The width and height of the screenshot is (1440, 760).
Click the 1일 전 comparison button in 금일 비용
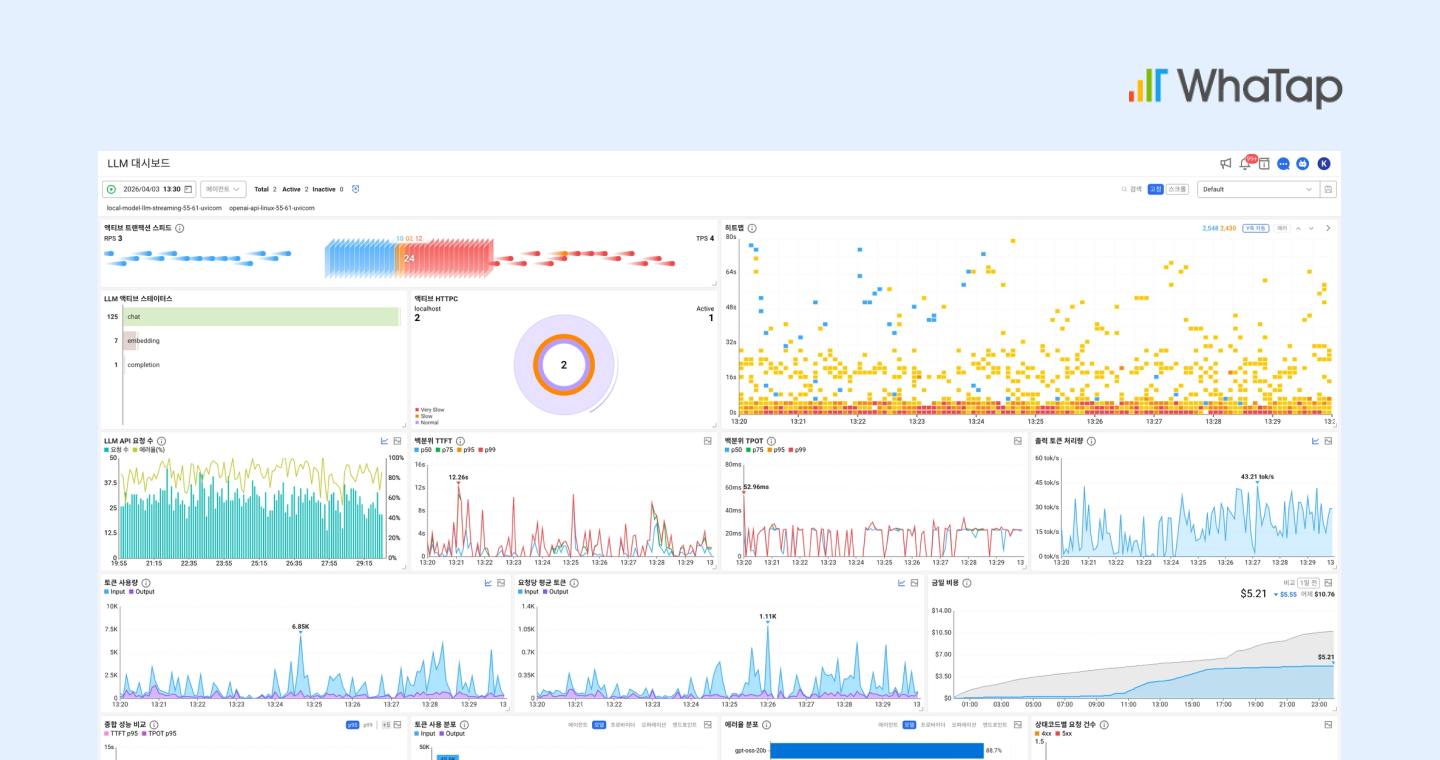[x=1307, y=583]
